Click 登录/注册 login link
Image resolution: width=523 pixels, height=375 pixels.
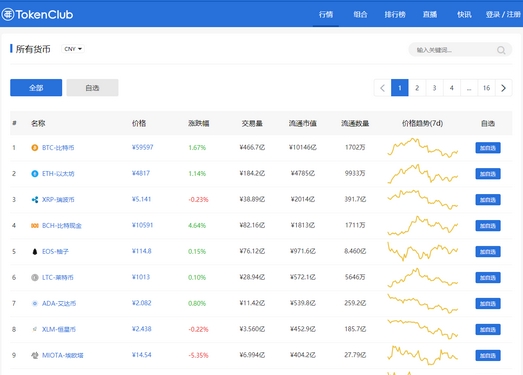tap(503, 14)
